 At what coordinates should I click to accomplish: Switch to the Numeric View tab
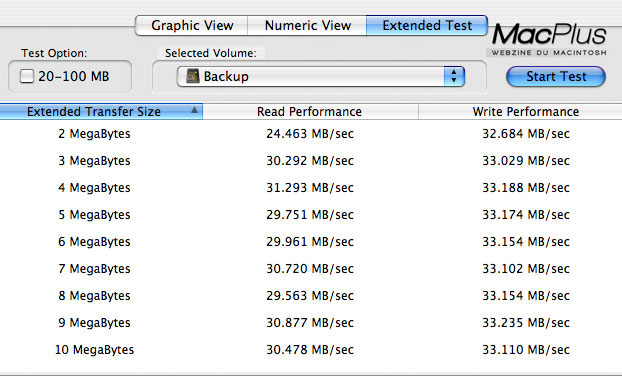coord(307,26)
